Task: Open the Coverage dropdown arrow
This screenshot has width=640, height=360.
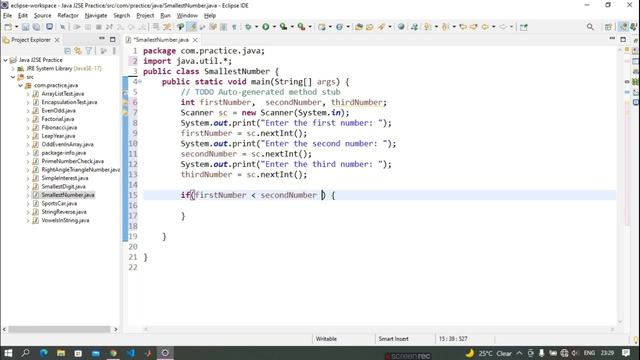Action: coord(292,27)
